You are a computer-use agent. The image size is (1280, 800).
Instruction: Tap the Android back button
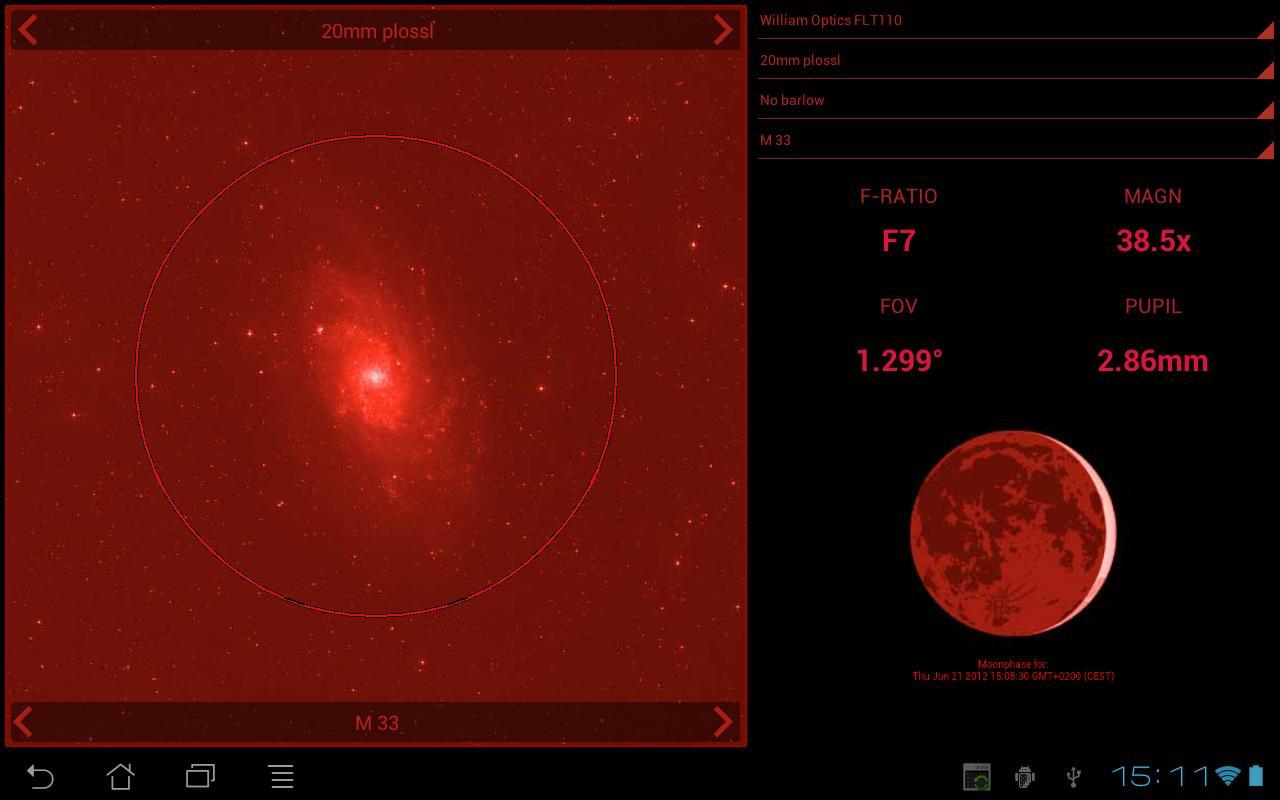click(40, 776)
